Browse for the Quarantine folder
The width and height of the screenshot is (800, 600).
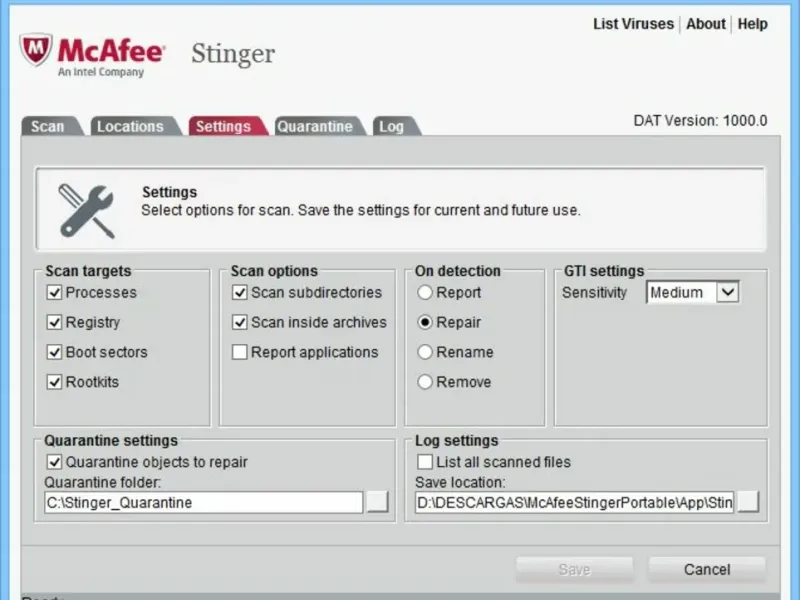(x=378, y=502)
